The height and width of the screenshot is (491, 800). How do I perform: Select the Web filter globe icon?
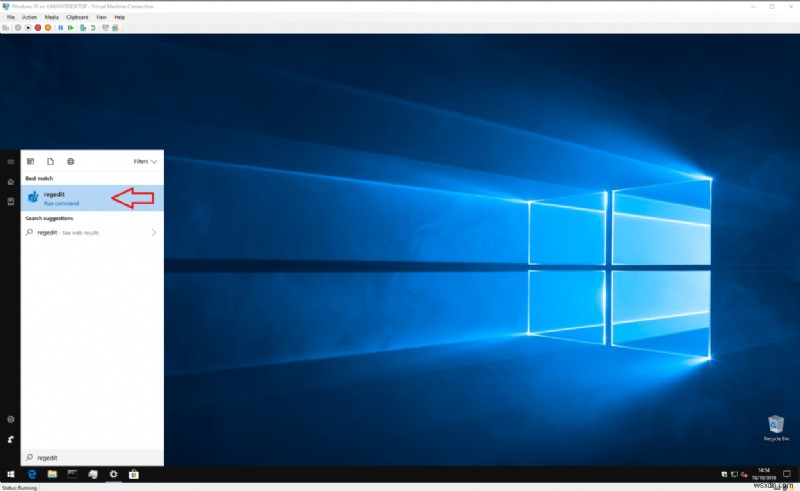coord(70,161)
